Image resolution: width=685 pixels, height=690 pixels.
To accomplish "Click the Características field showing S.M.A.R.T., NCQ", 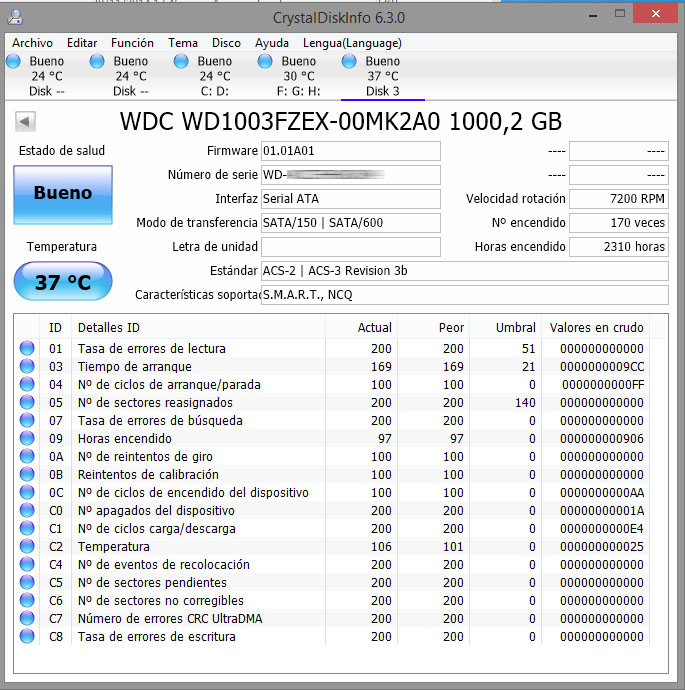I will 465,294.
